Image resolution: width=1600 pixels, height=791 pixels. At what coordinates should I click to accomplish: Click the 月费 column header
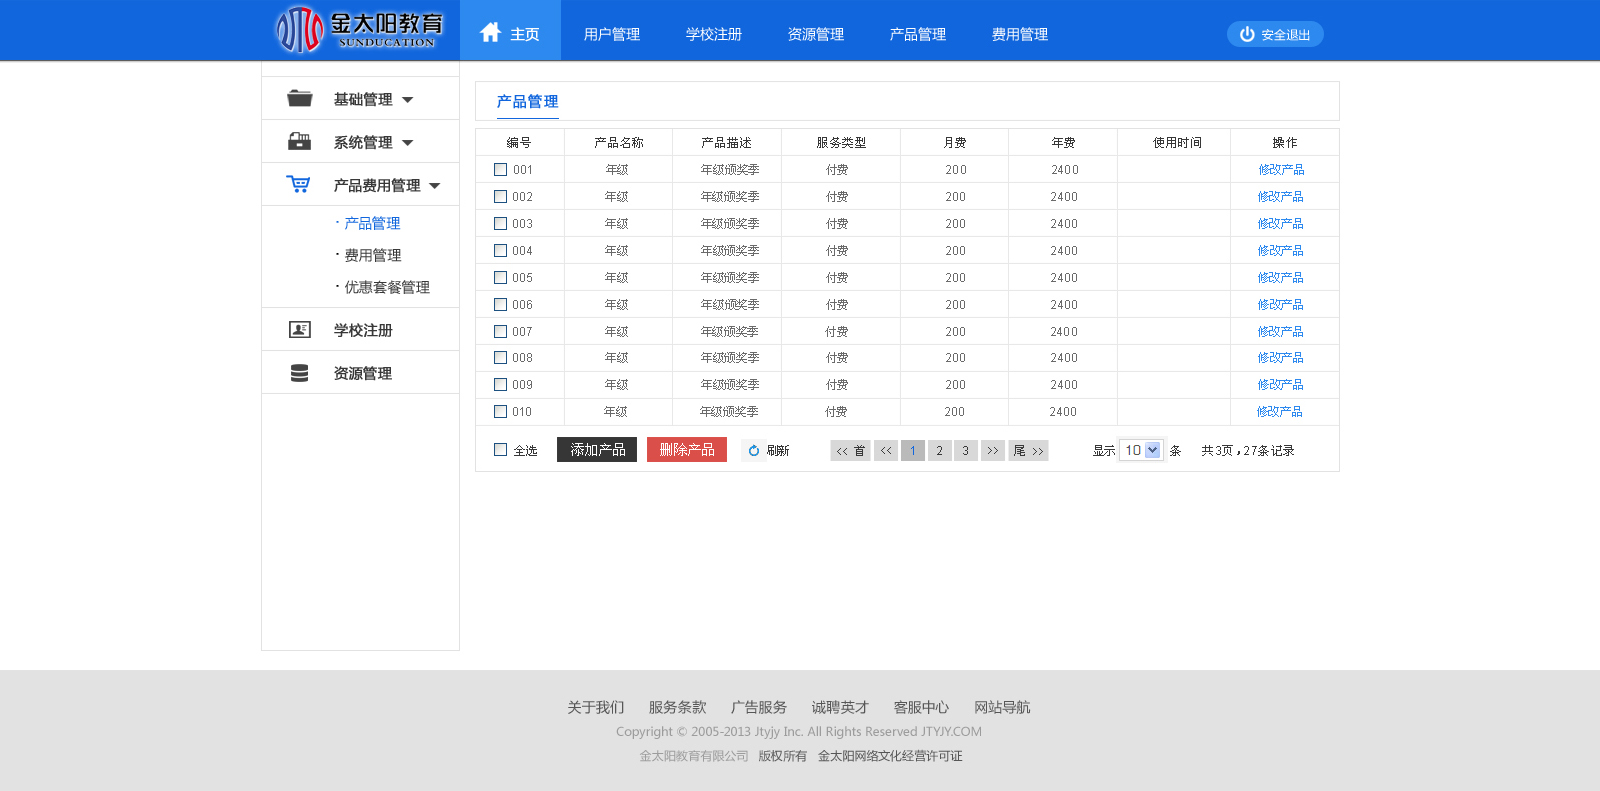[955, 143]
